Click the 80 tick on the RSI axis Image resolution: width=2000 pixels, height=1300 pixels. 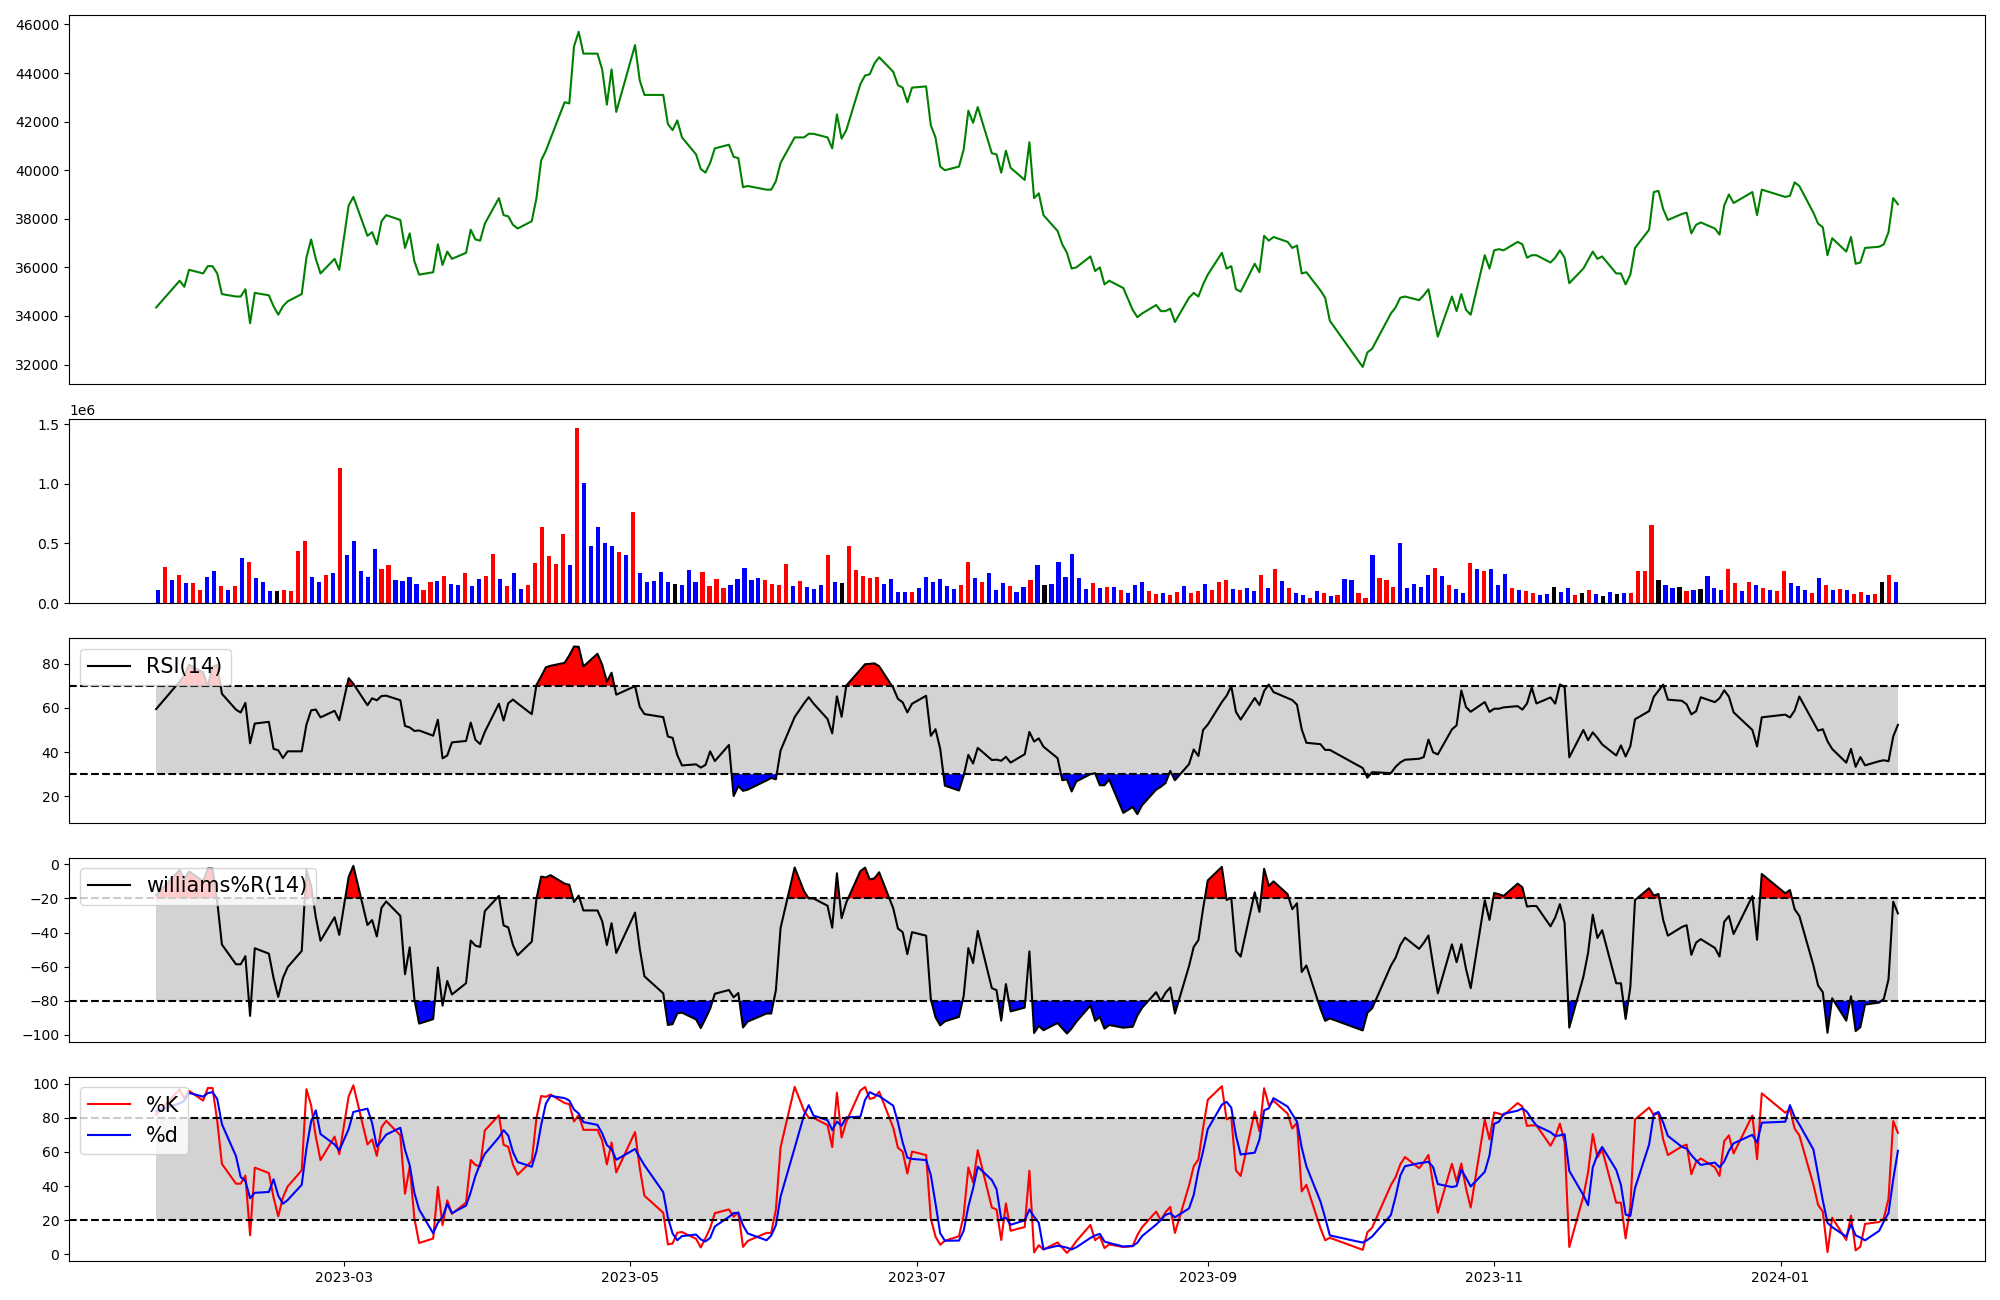click(50, 664)
